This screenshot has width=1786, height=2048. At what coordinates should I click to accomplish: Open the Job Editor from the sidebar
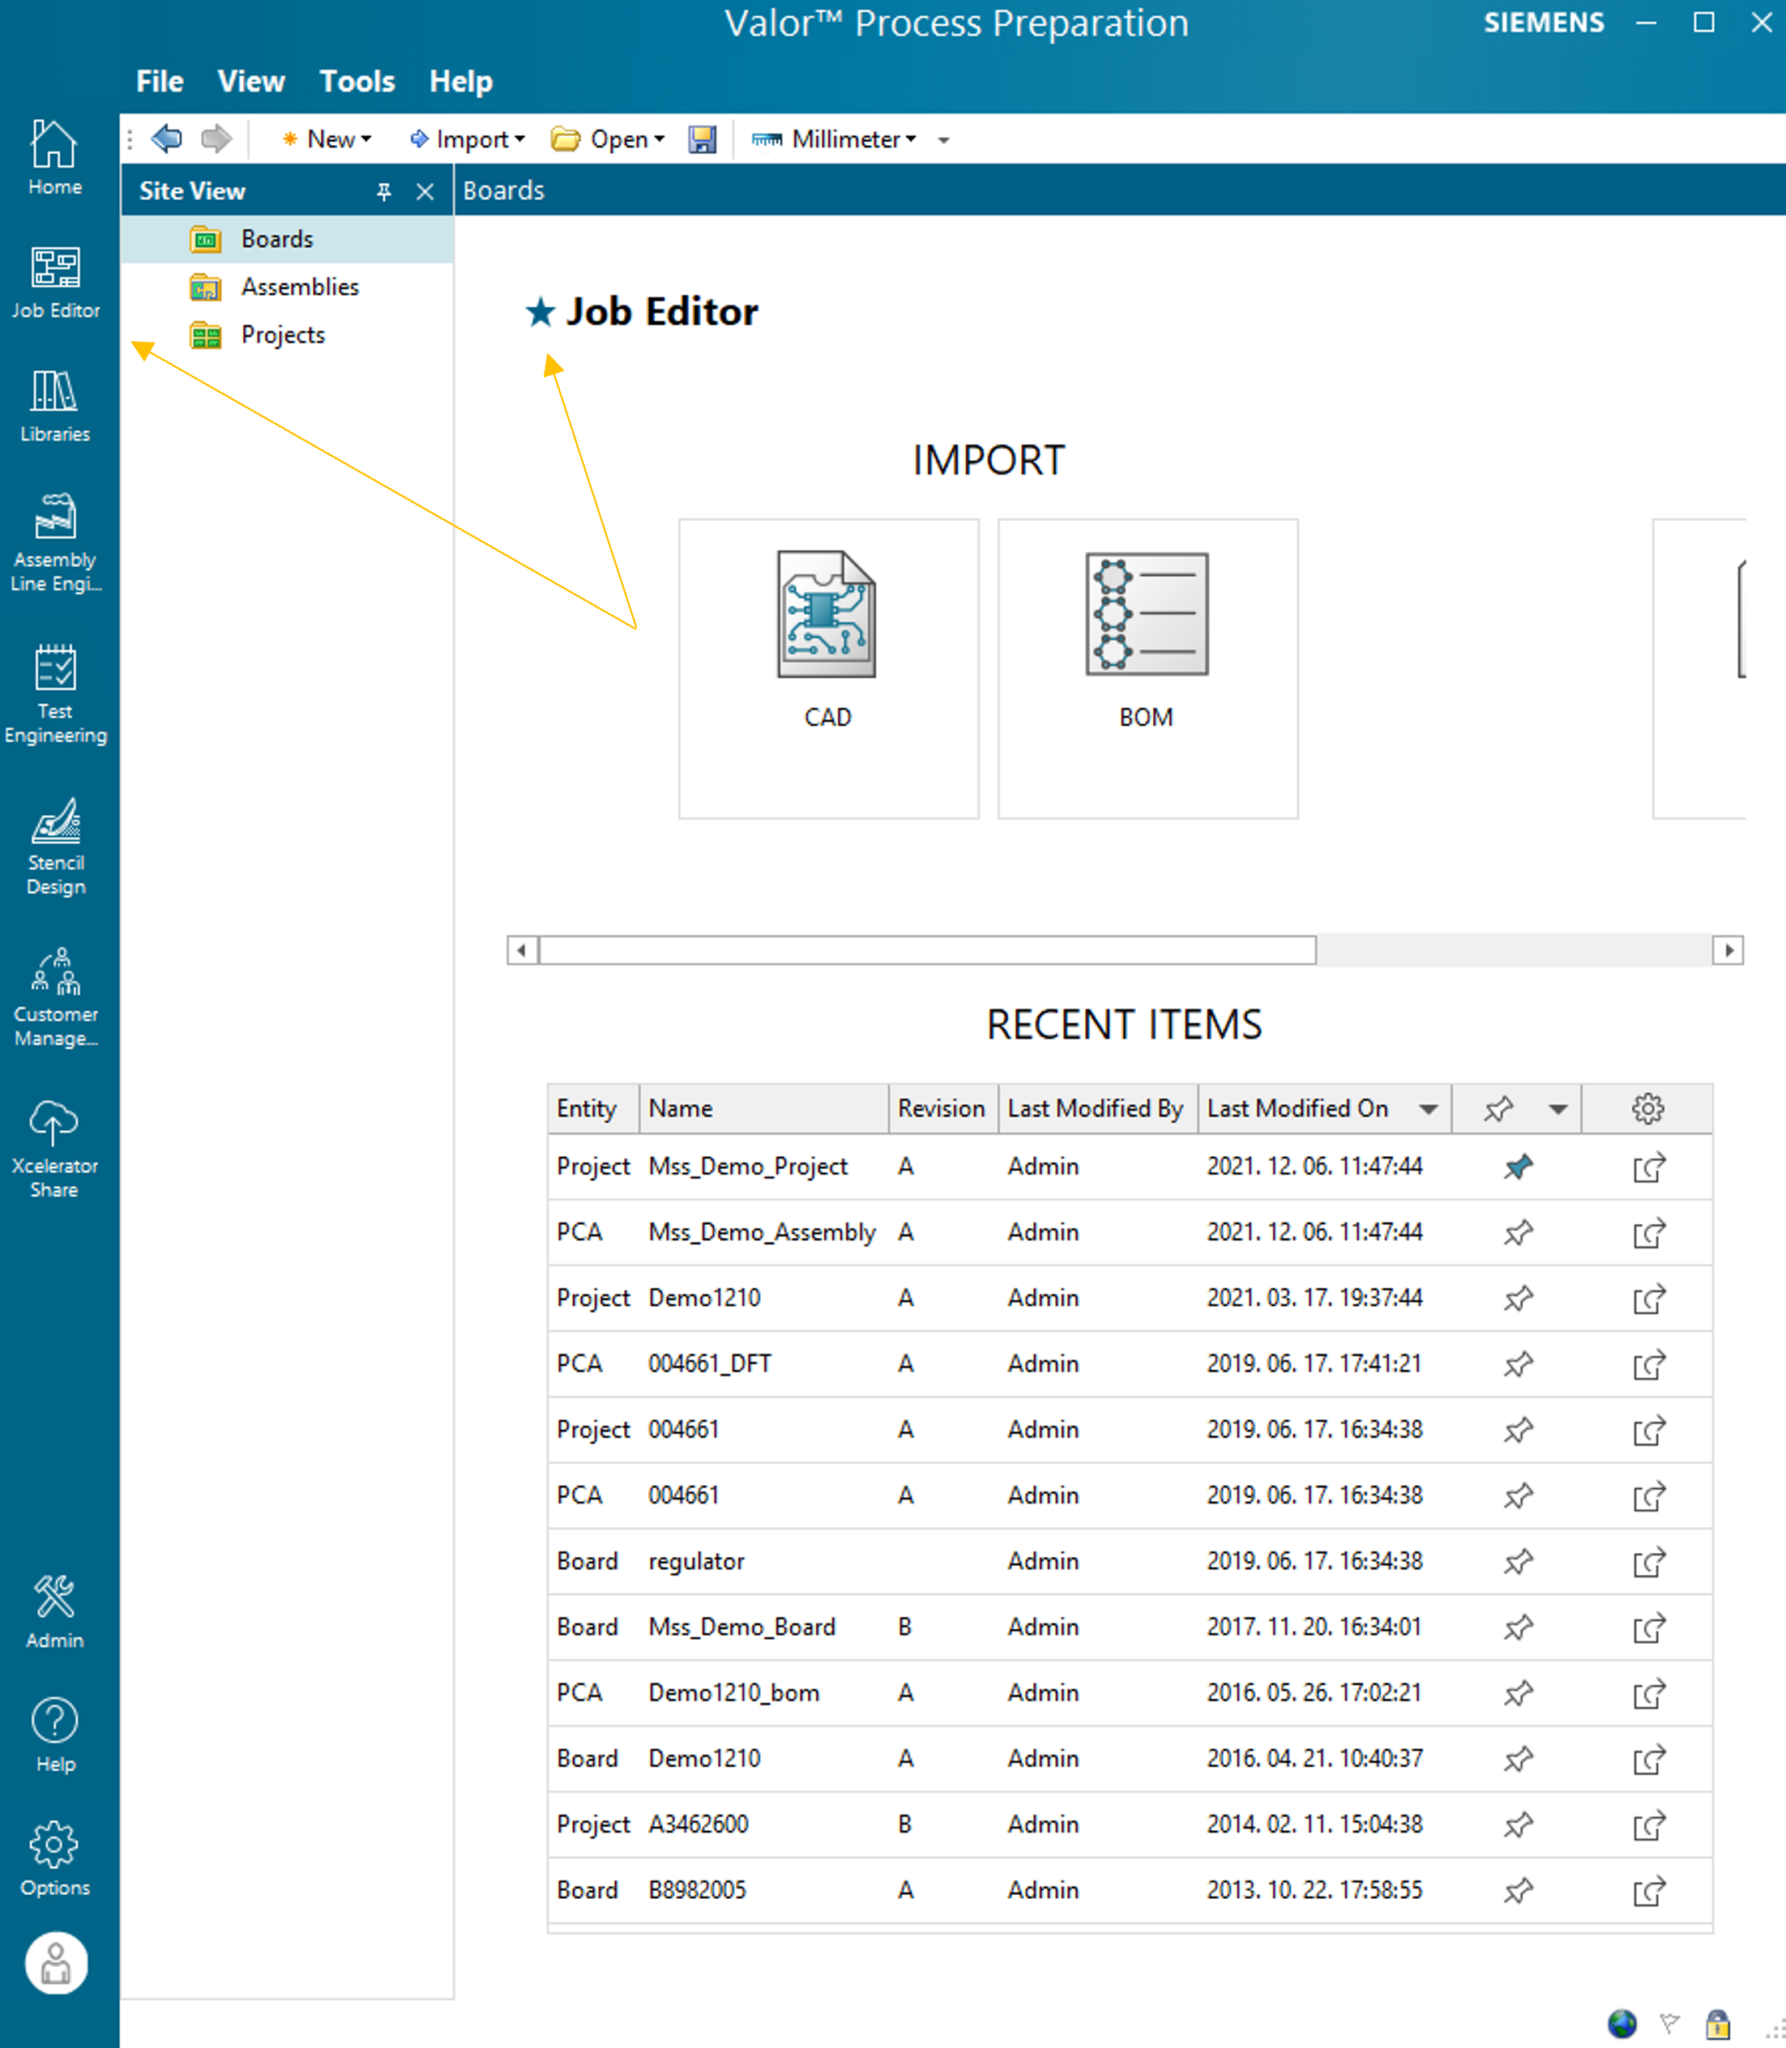click(x=55, y=280)
